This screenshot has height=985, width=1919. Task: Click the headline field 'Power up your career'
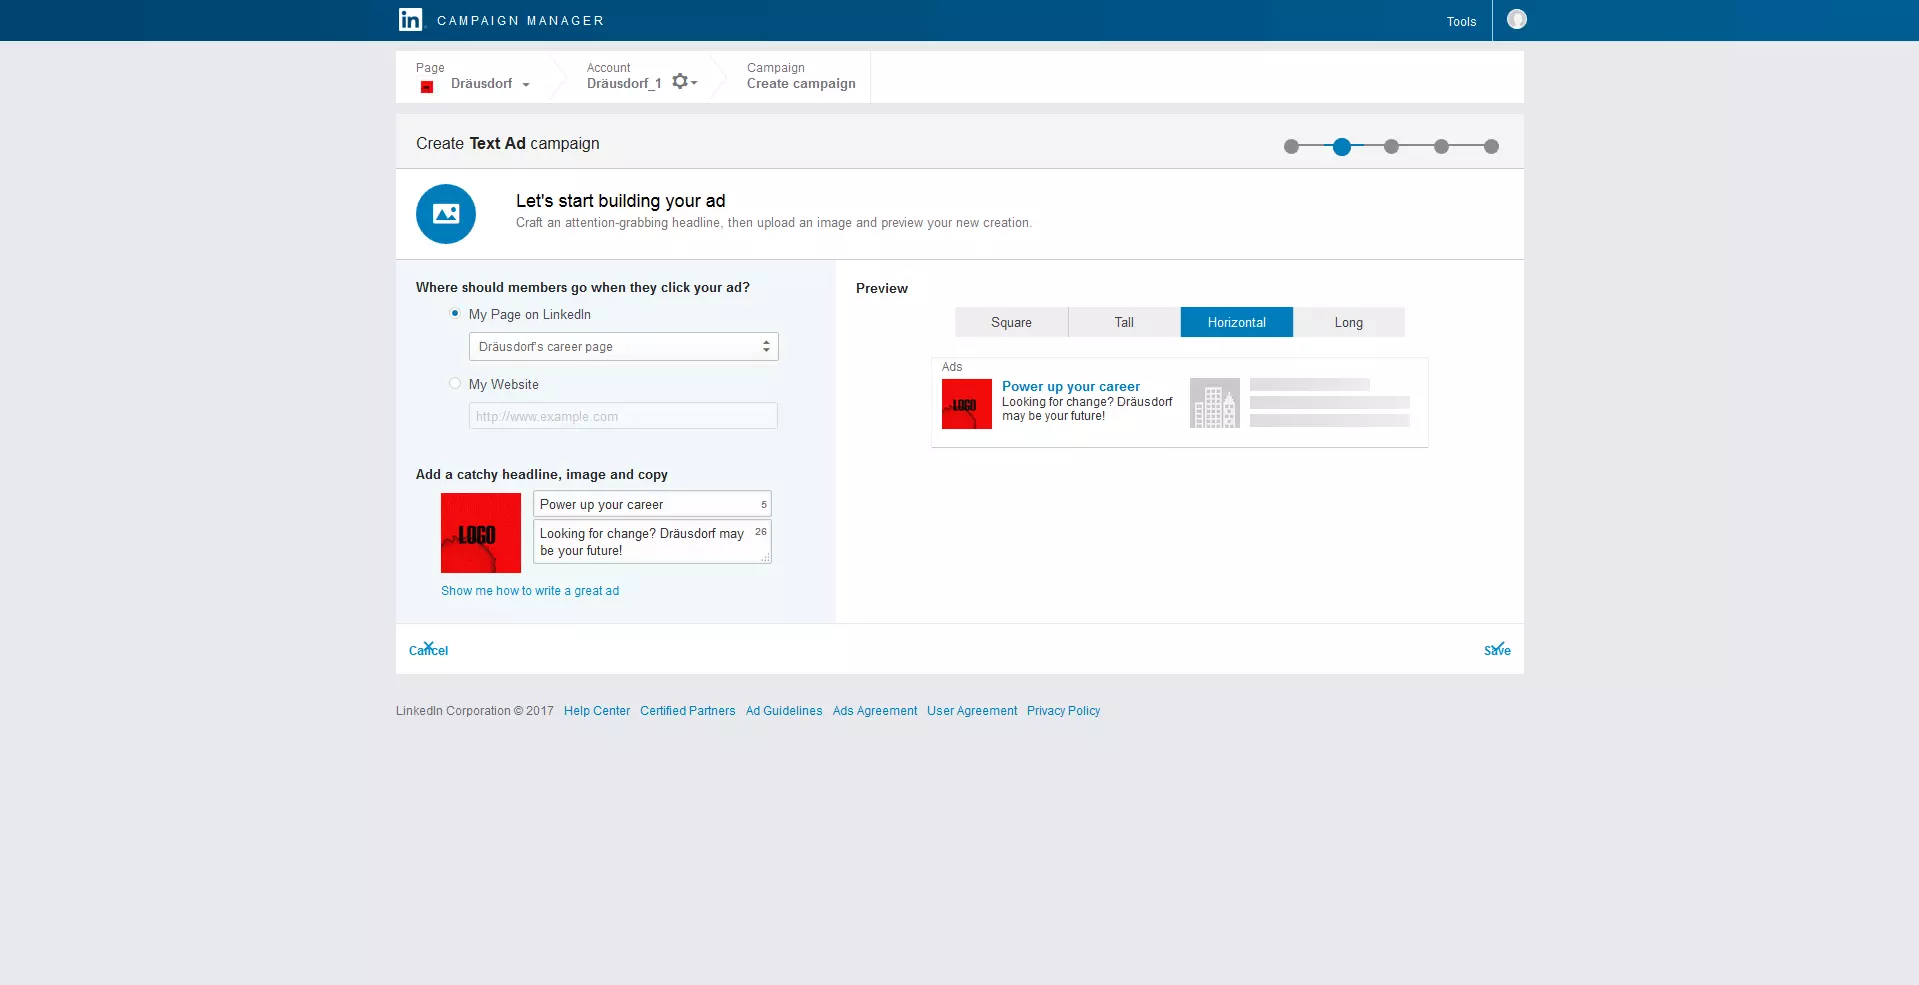pyautogui.click(x=652, y=504)
